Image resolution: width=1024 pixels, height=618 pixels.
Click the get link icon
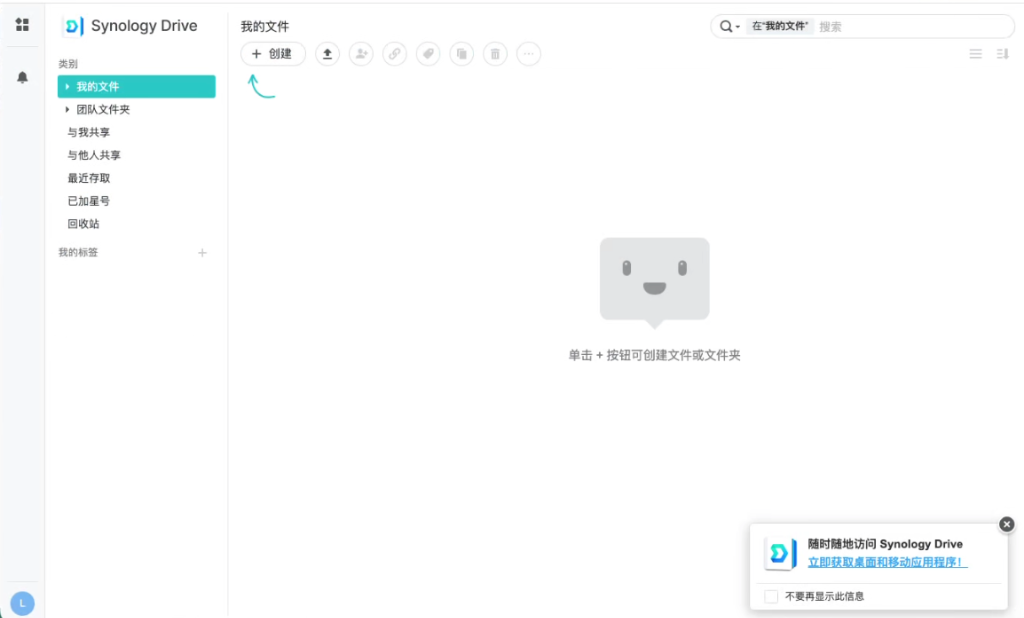pos(394,54)
